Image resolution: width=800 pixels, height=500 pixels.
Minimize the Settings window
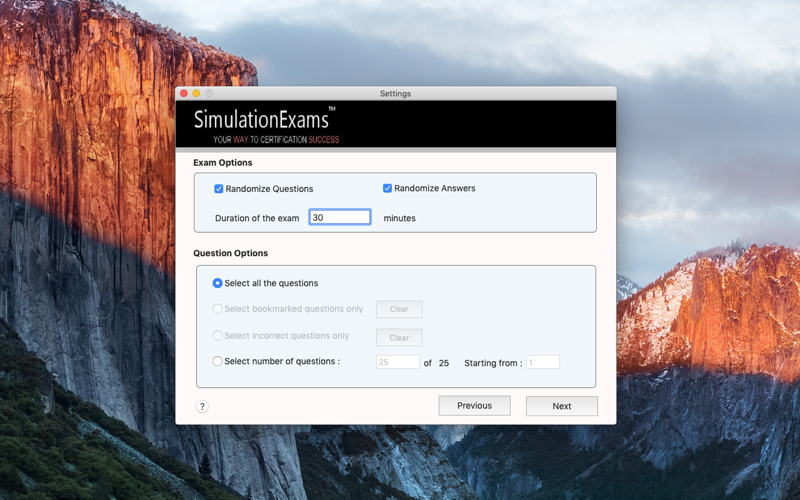[196, 93]
